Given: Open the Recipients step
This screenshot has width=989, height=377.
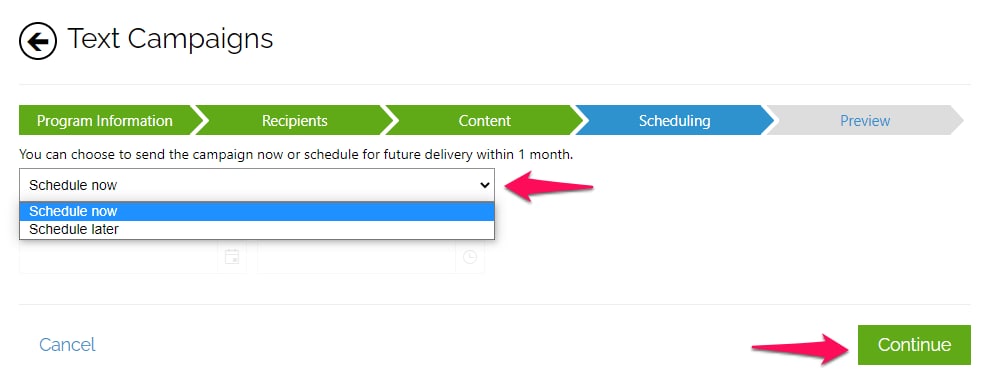Looking at the screenshot, I should [x=295, y=120].
